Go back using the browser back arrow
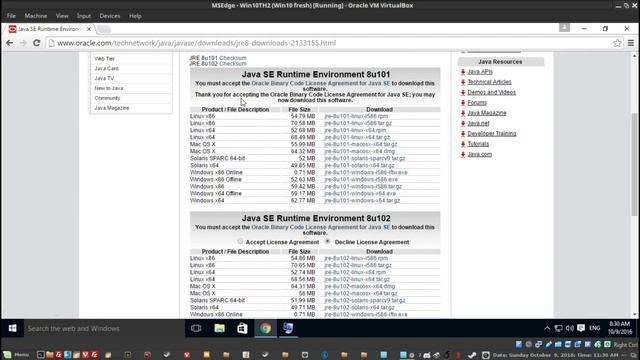This screenshot has width=640, height=360. tap(9, 43)
